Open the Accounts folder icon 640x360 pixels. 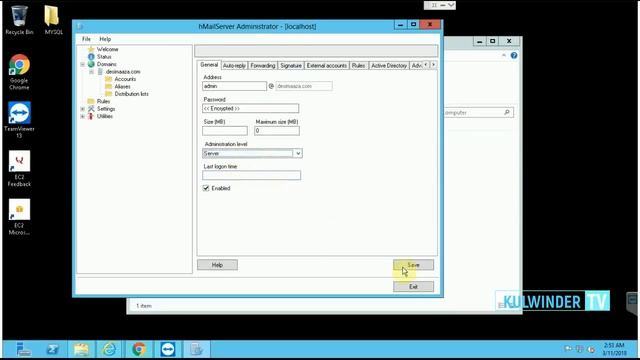click(x=108, y=79)
